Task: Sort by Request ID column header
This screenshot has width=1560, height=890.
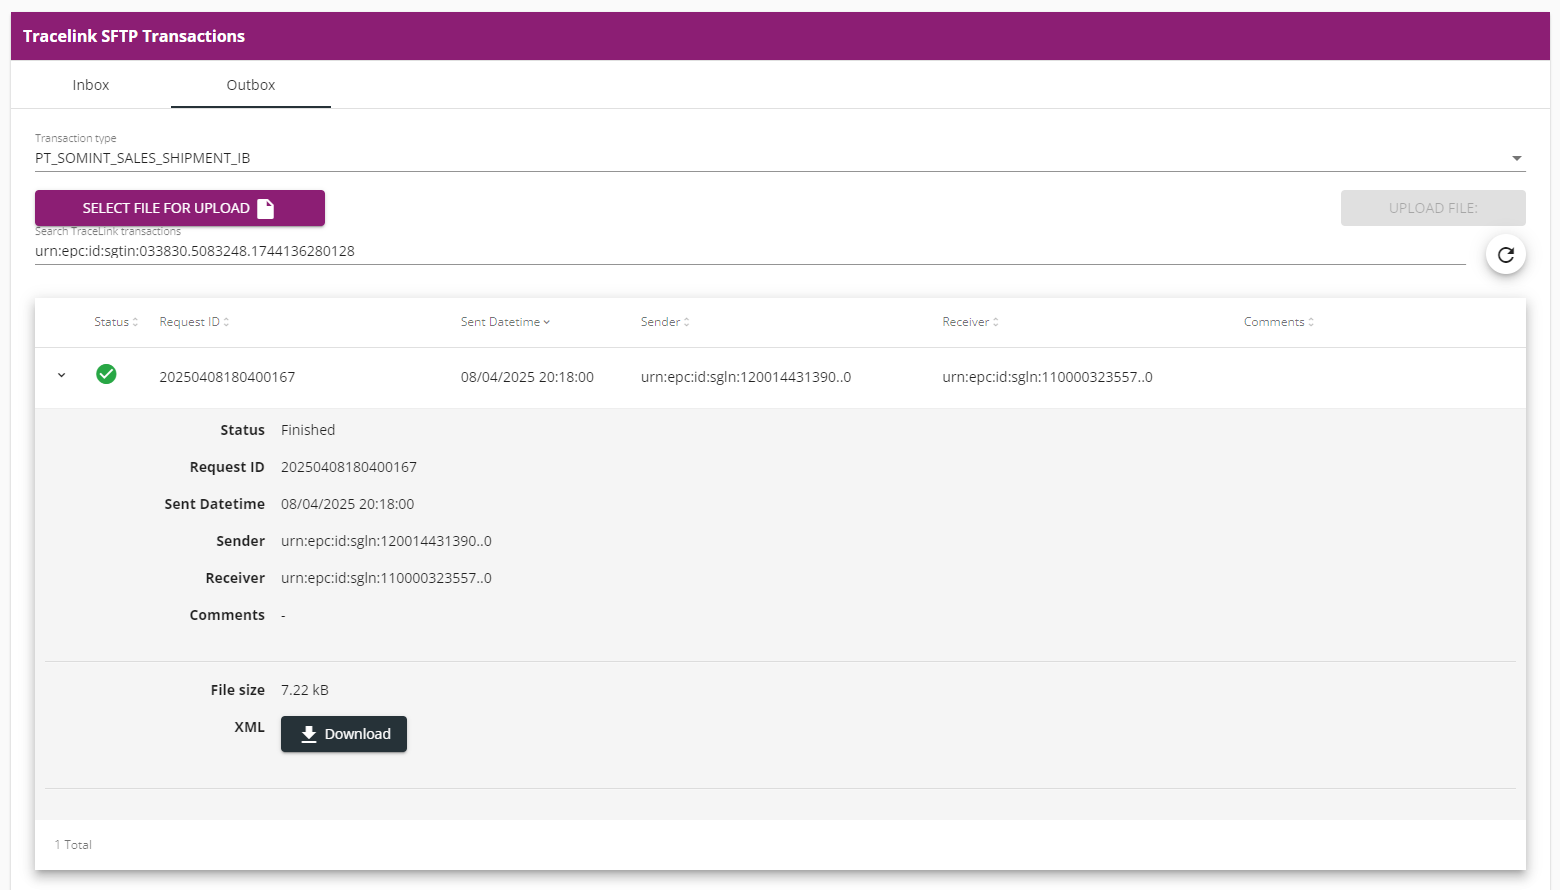Action: [x=194, y=322]
